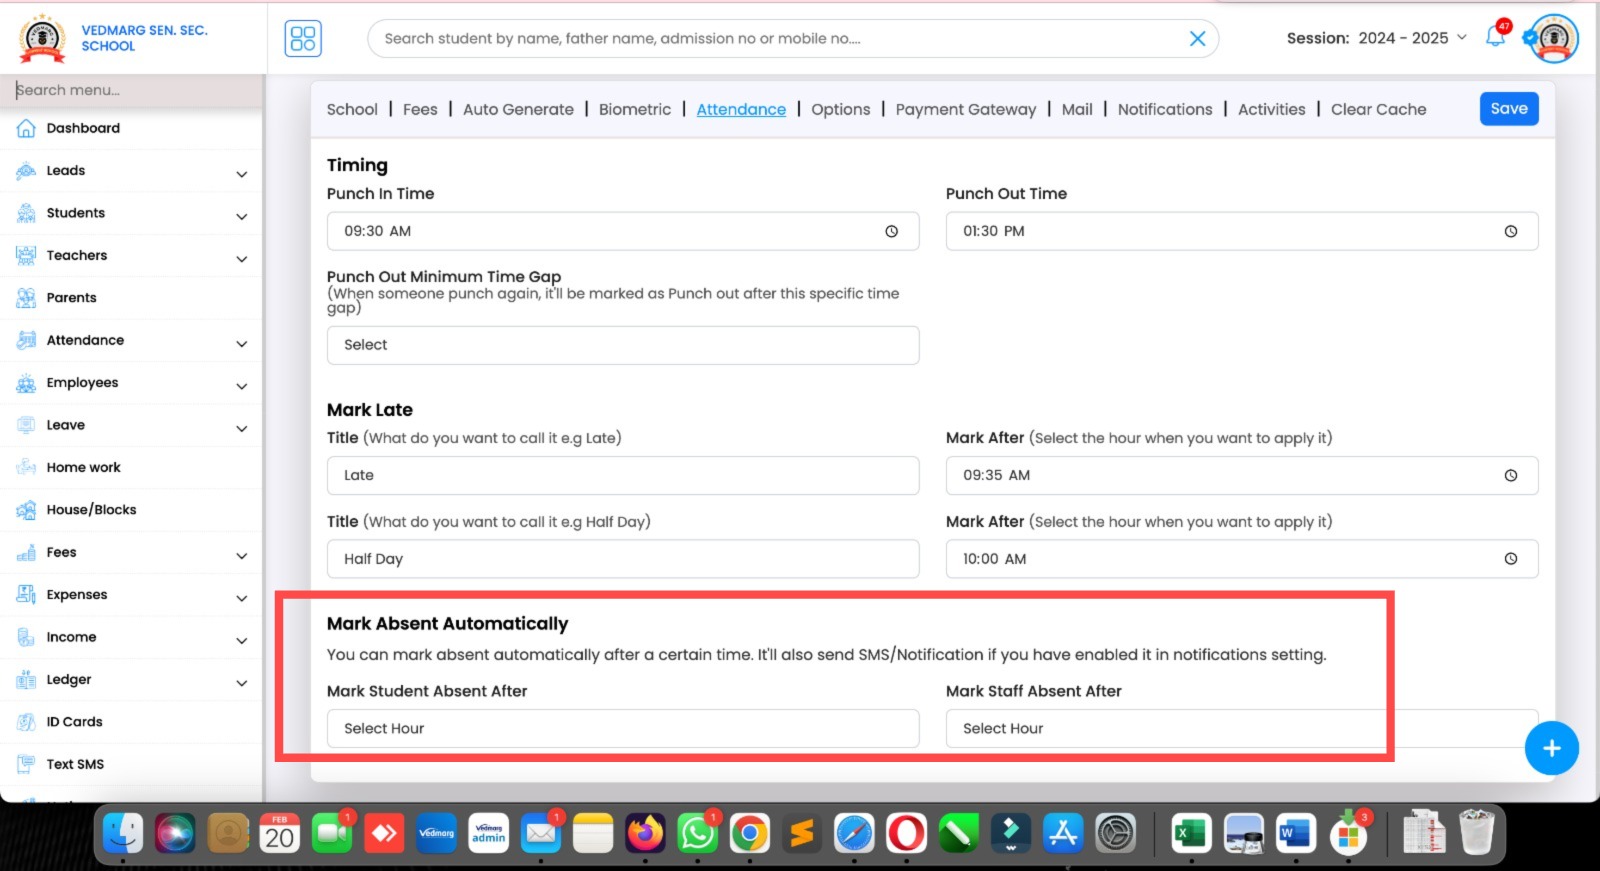This screenshot has height=871, width=1600.
Task: Click the Punch In Time clock icon
Action: pyautogui.click(x=891, y=231)
